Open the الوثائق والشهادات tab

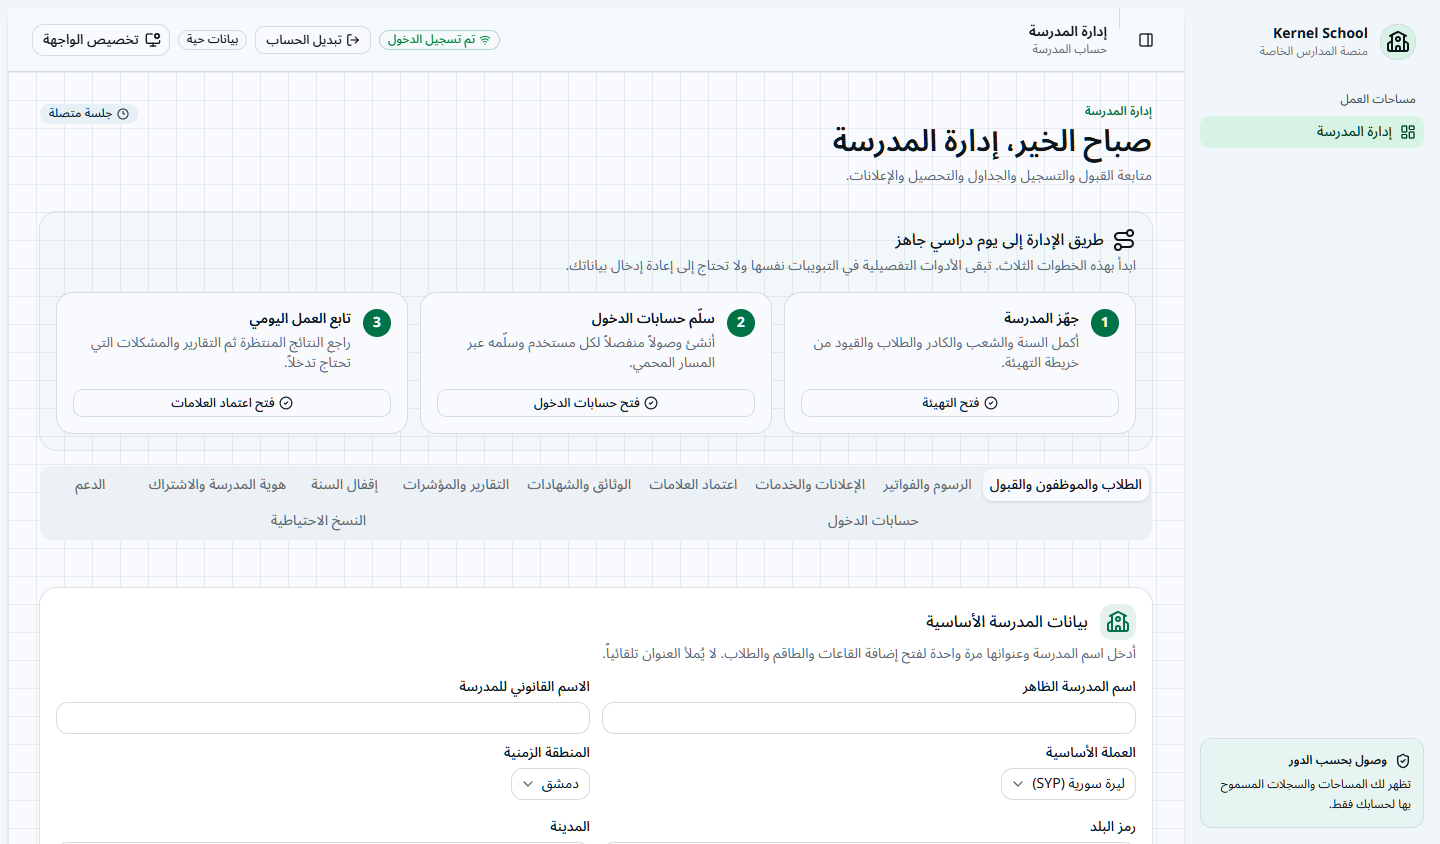point(579,485)
